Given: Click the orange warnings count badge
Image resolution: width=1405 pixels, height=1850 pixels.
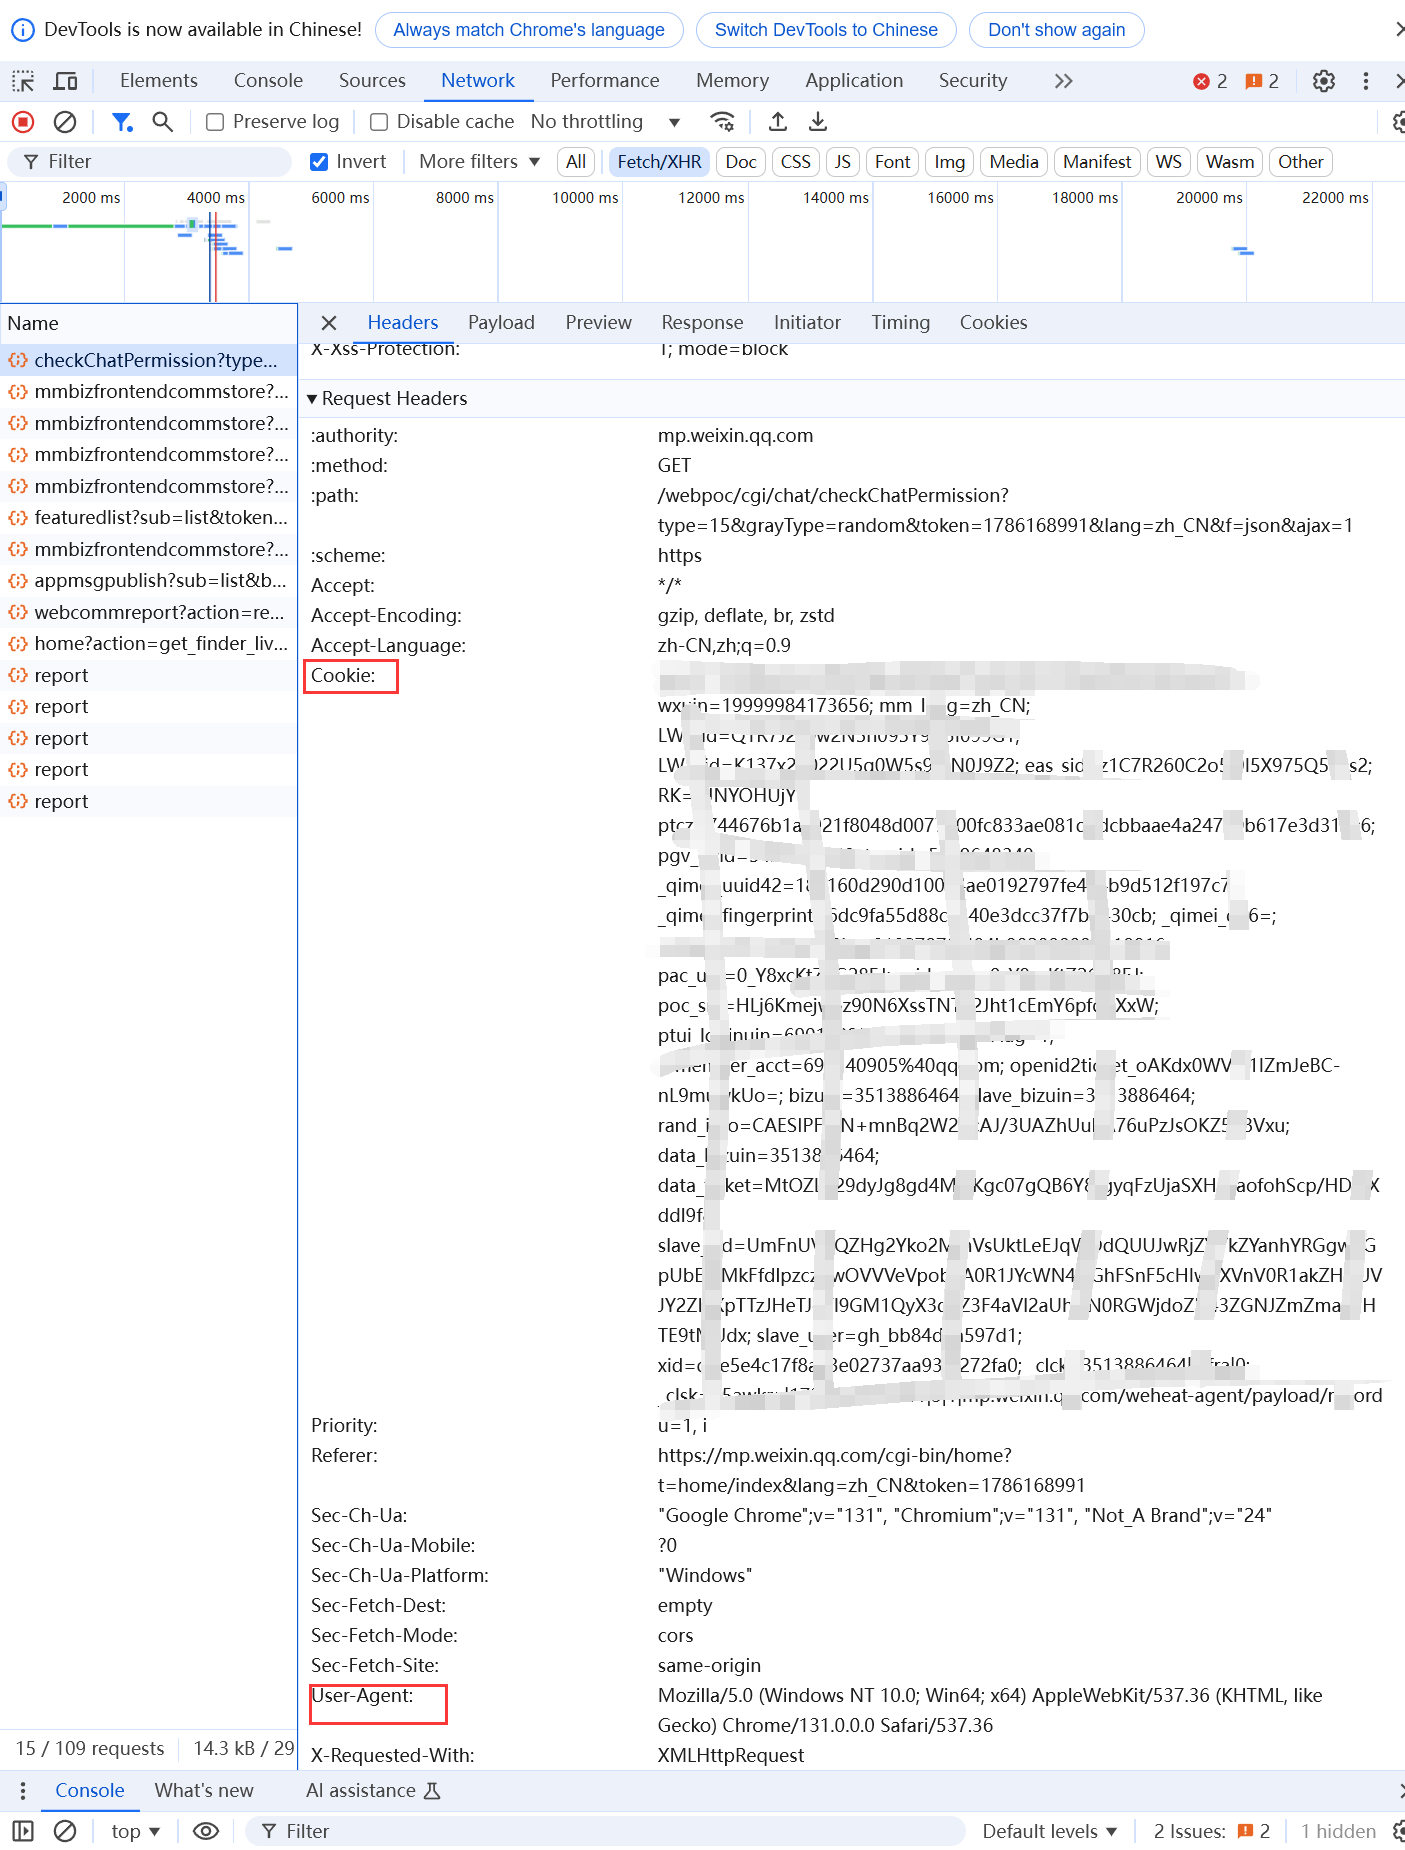Looking at the screenshot, I should (x=1262, y=81).
